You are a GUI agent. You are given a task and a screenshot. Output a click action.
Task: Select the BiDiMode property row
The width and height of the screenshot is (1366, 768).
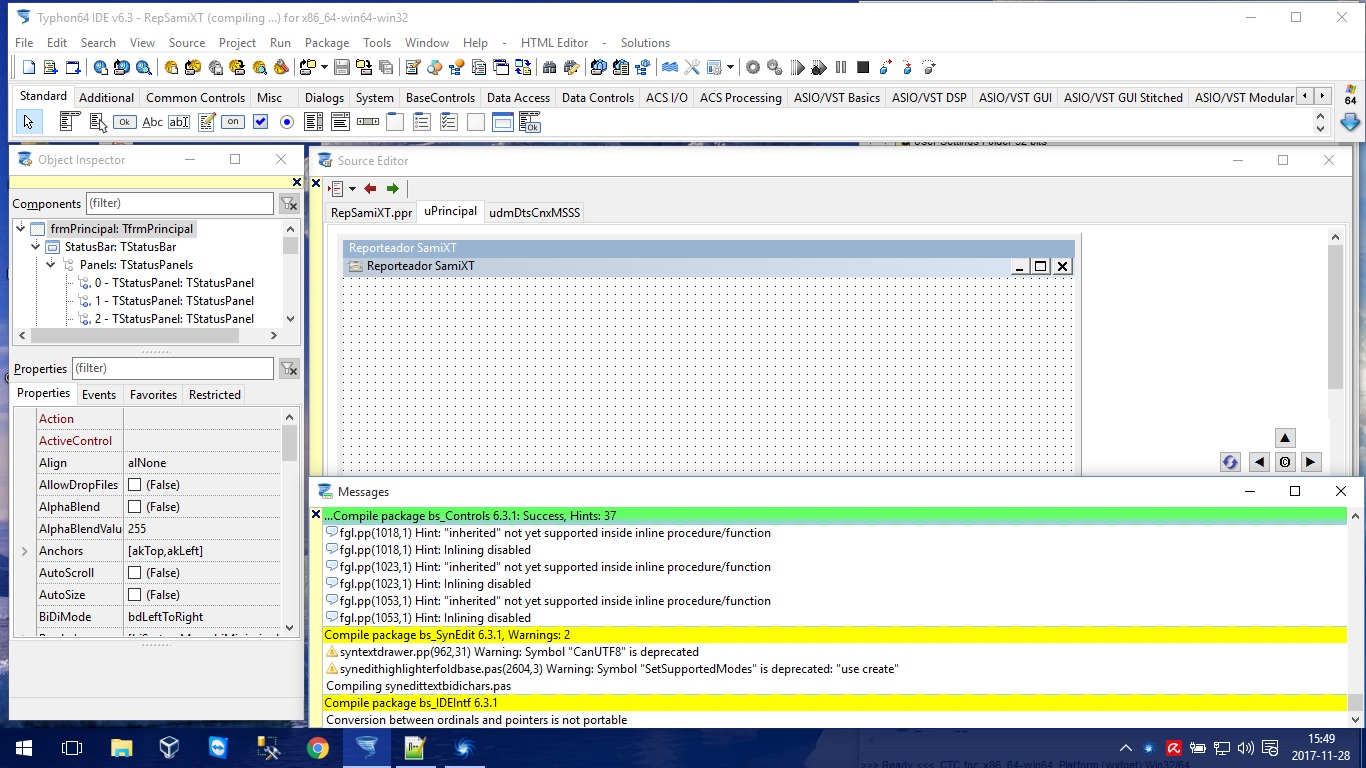click(158, 617)
